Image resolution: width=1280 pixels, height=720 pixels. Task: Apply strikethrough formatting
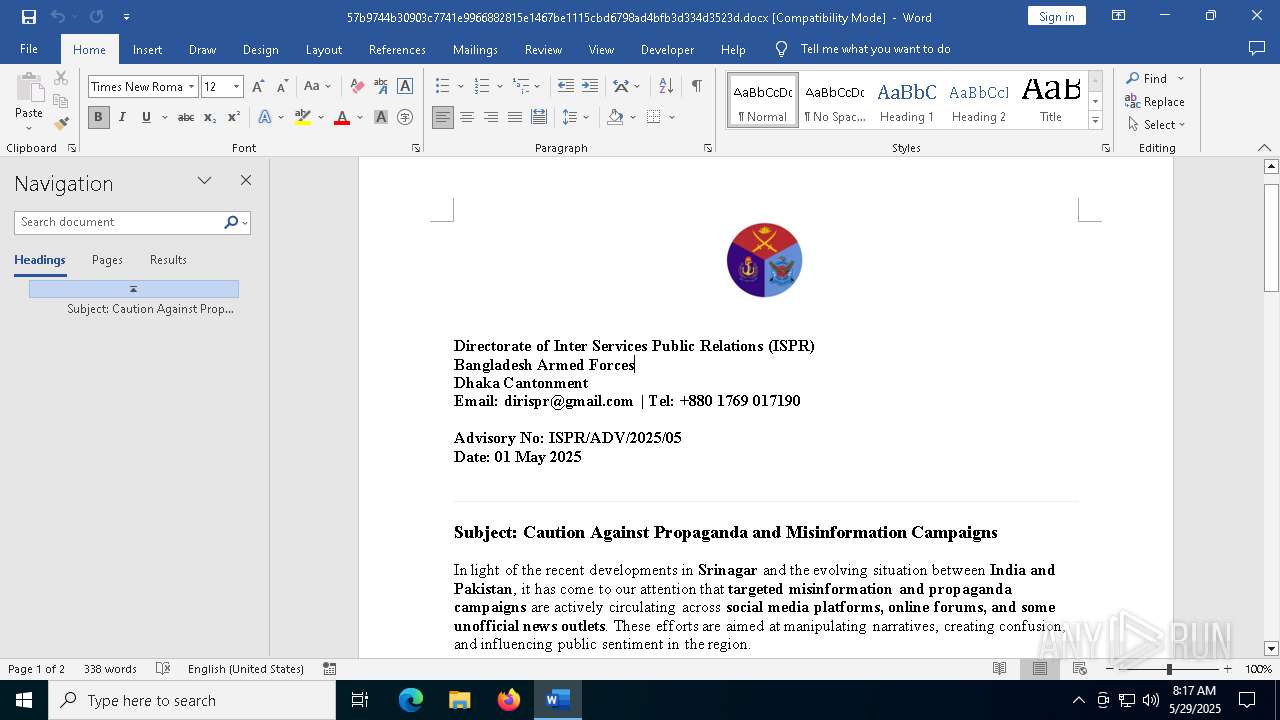[x=186, y=118]
